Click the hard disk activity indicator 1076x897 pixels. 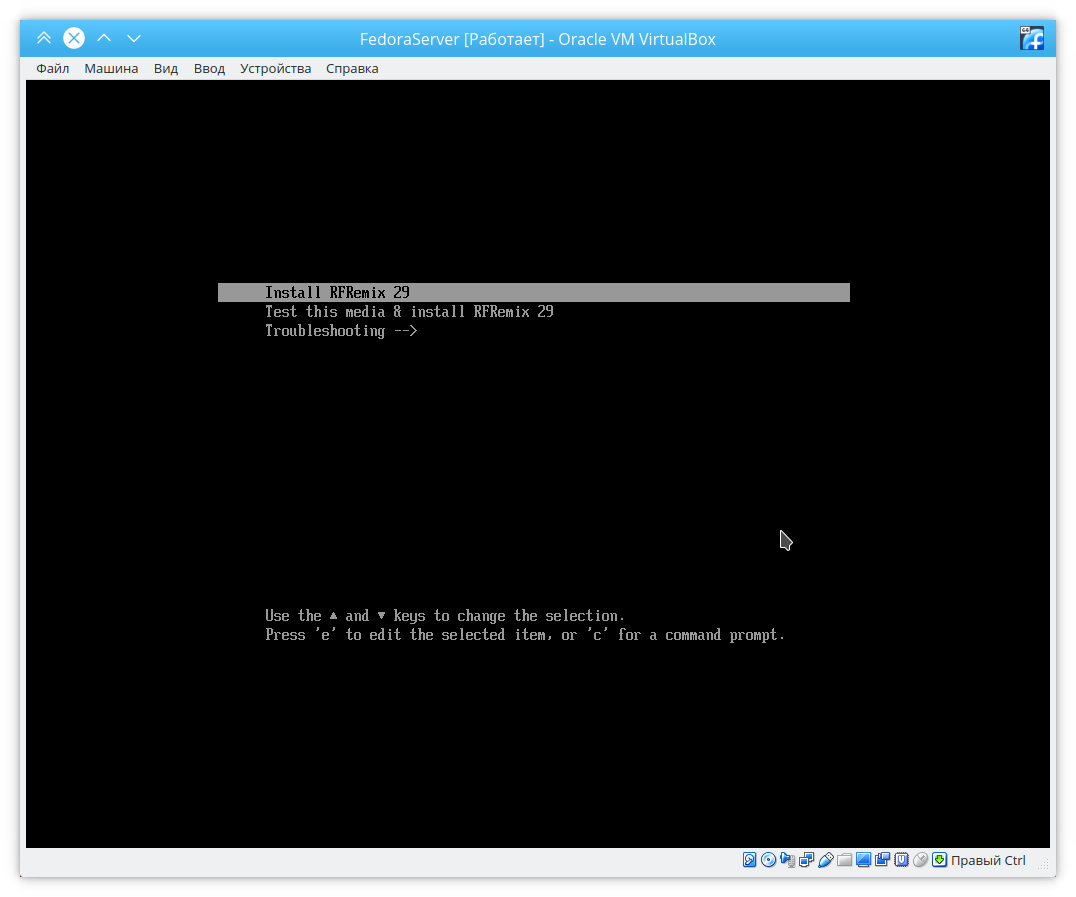[x=749, y=860]
